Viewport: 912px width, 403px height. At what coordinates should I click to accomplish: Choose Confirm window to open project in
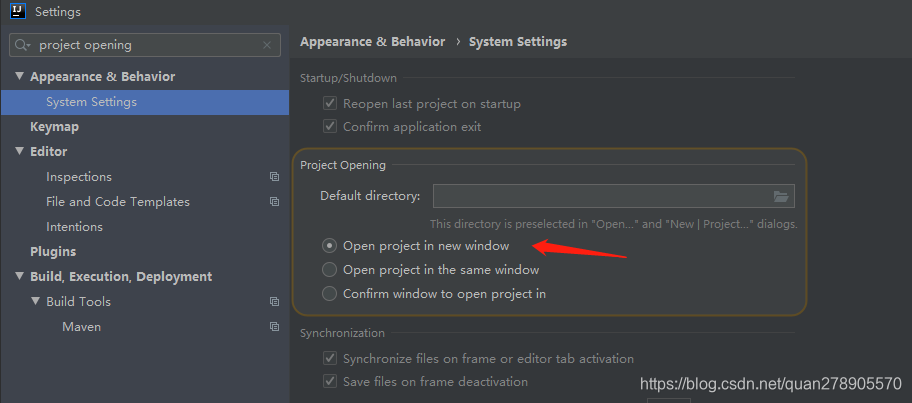tap(330, 294)
